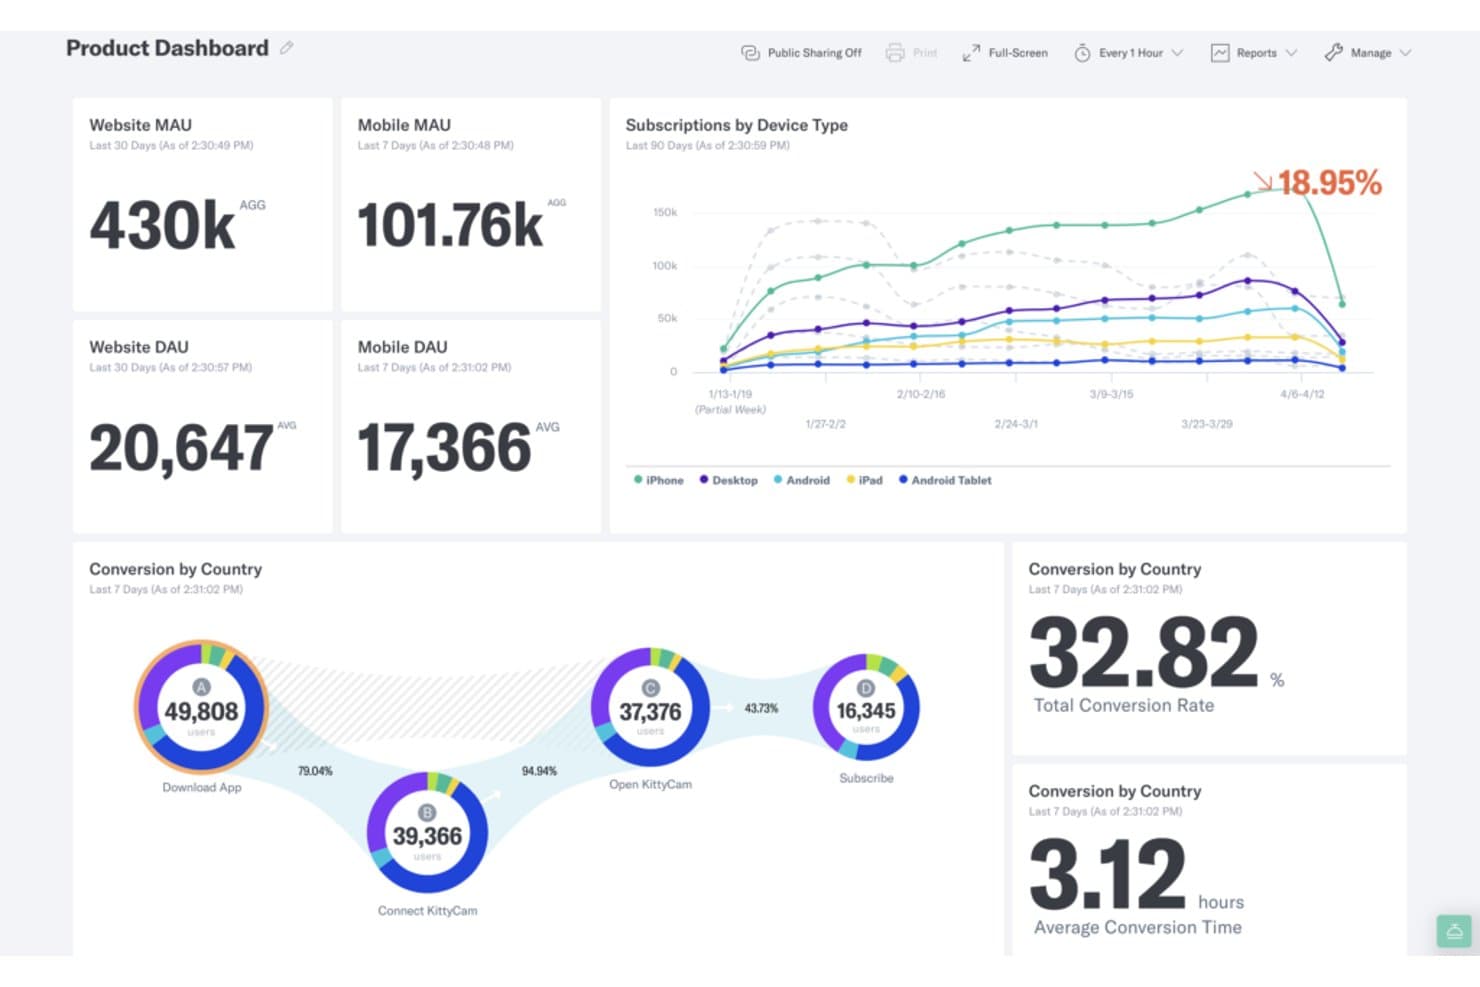Click the 49,808 users Download App donut
Image resolution: width=1480 pixels, height=987 pixels.
[x=201, y=708]
